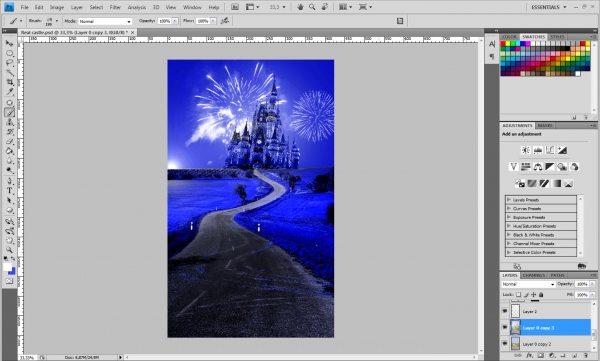Open the ESSENTIALS workspace dropdown

pos(548,7)
